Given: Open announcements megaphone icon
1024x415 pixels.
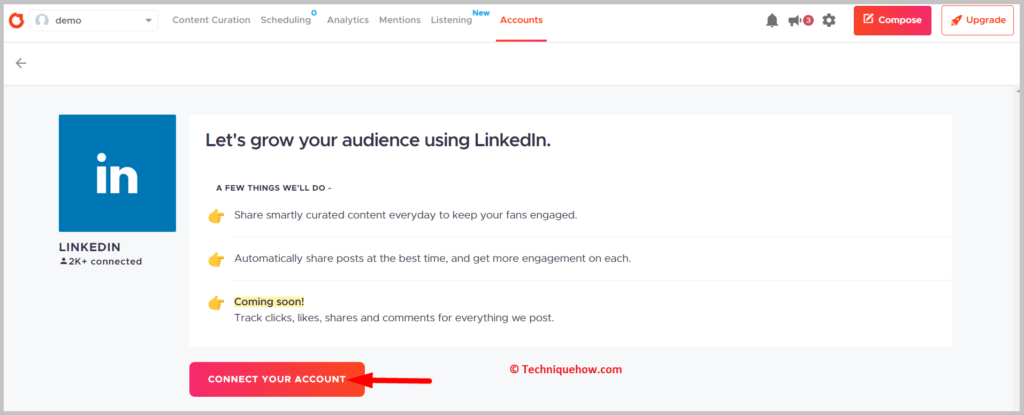Looking at the screenshot, I should pyautogui.click(x=795, y=20).
